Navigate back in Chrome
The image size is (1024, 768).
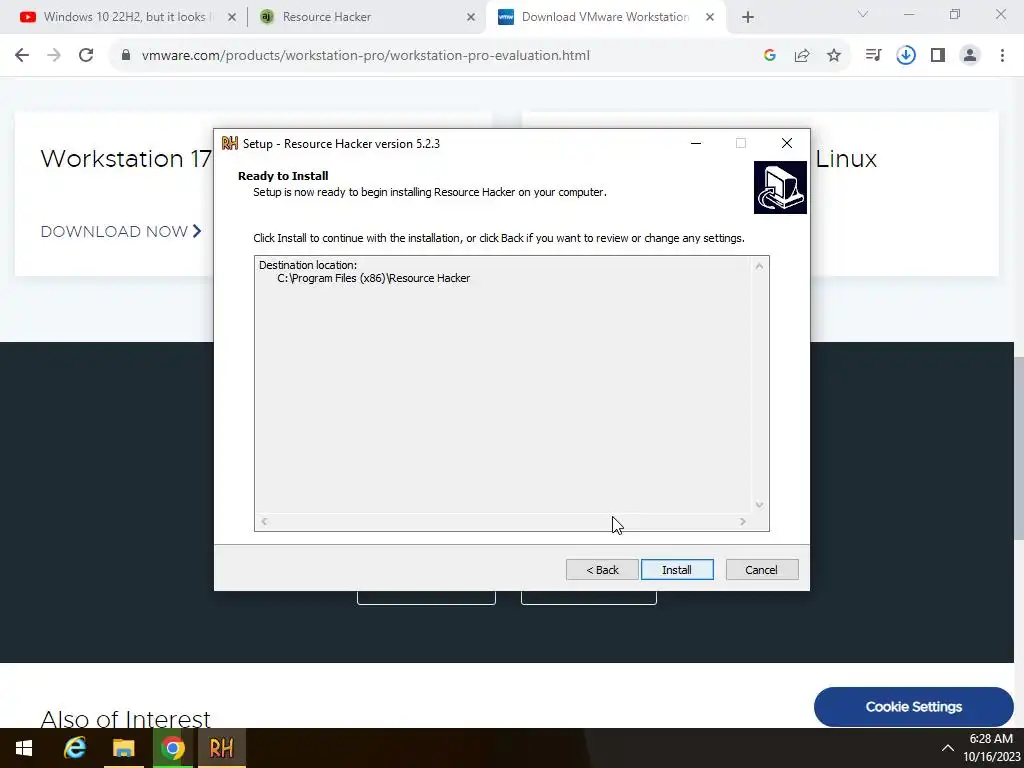coord(22,56)
